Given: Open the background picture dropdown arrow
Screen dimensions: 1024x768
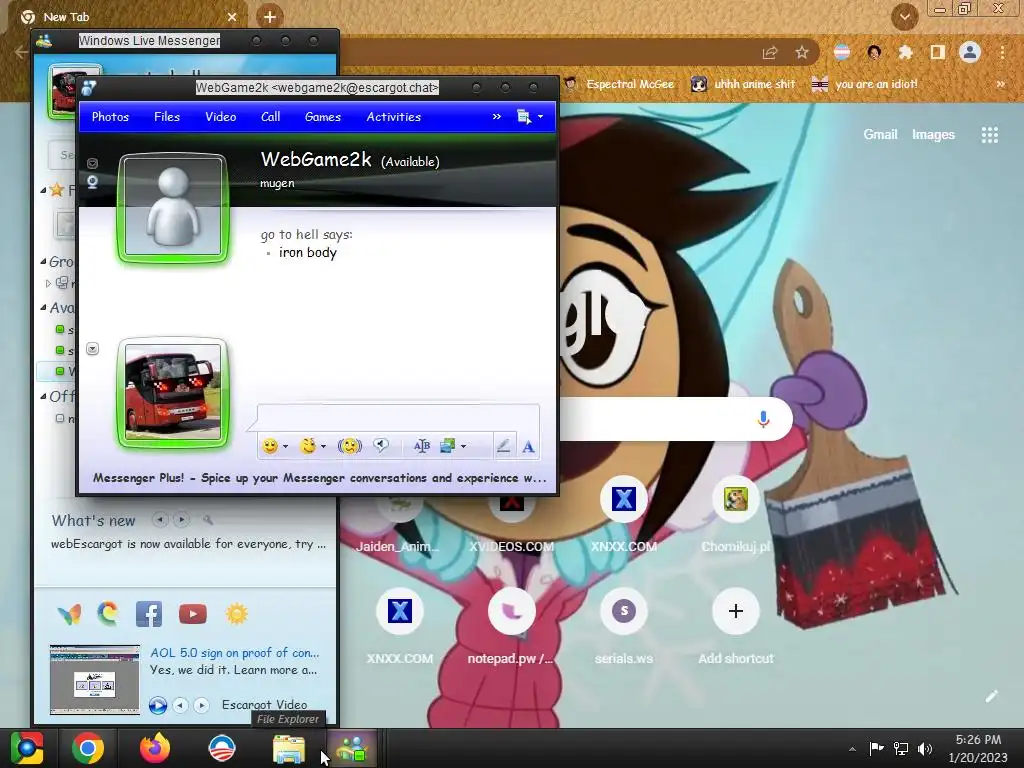Looking at the screenshot, I should click(x=464, y=447).
